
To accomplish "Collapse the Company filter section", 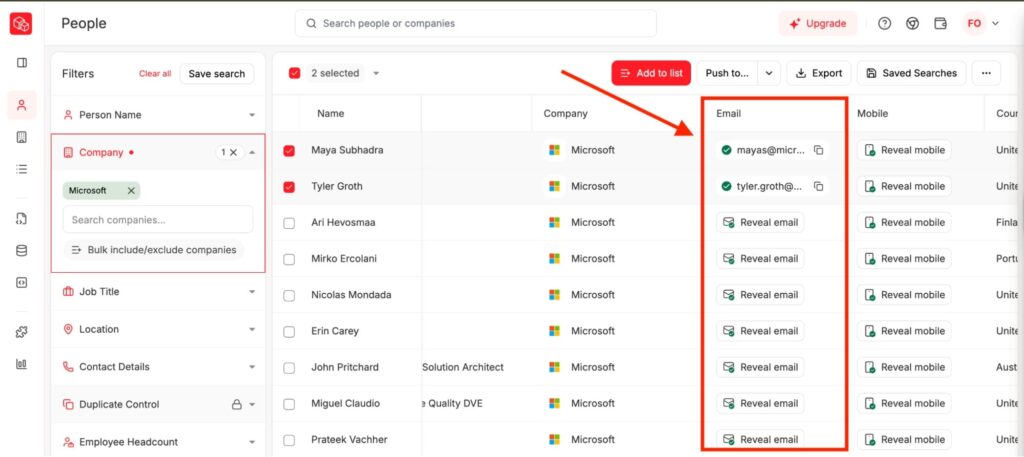I will coord(252,152).
